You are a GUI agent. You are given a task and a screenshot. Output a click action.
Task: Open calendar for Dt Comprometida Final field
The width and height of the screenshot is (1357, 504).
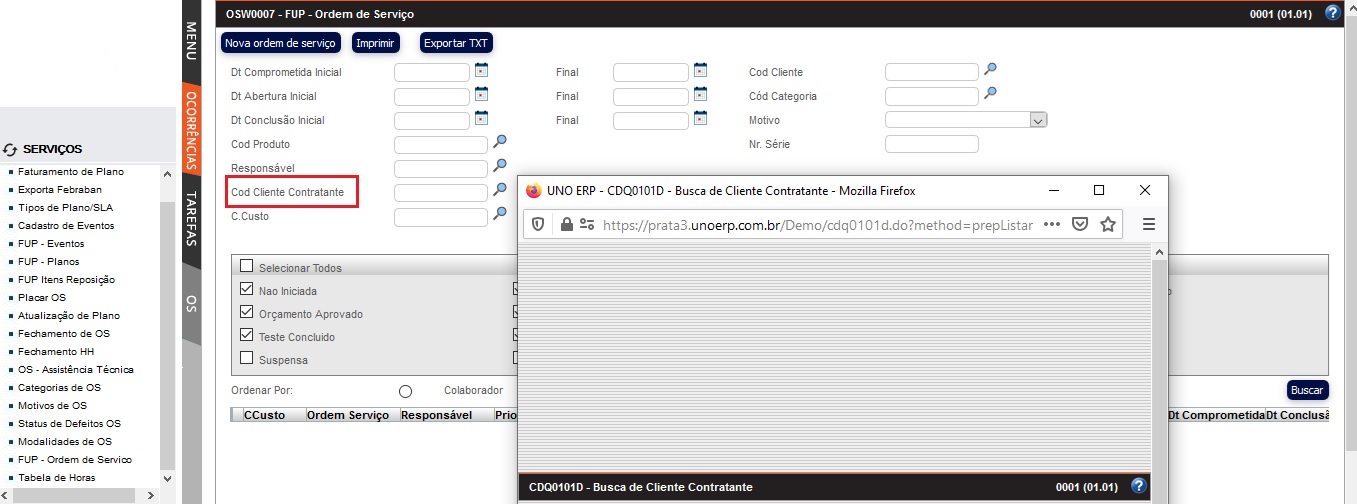(x=700, y=71)
